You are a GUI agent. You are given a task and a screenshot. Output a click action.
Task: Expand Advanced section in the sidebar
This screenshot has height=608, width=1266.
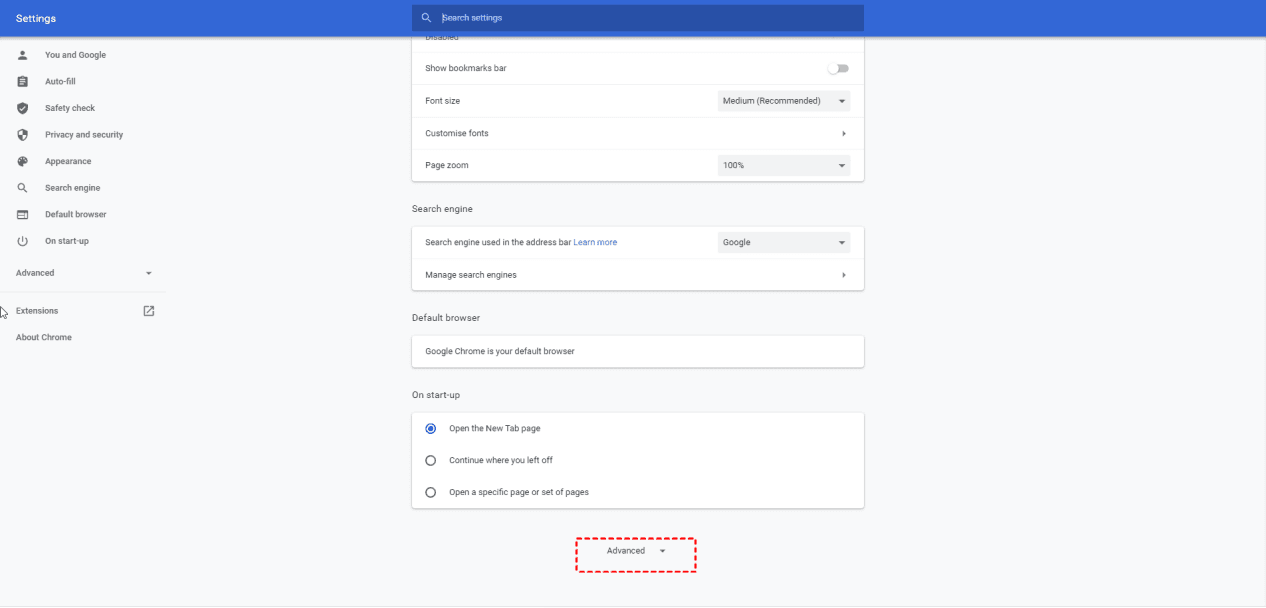coord(84,273)
